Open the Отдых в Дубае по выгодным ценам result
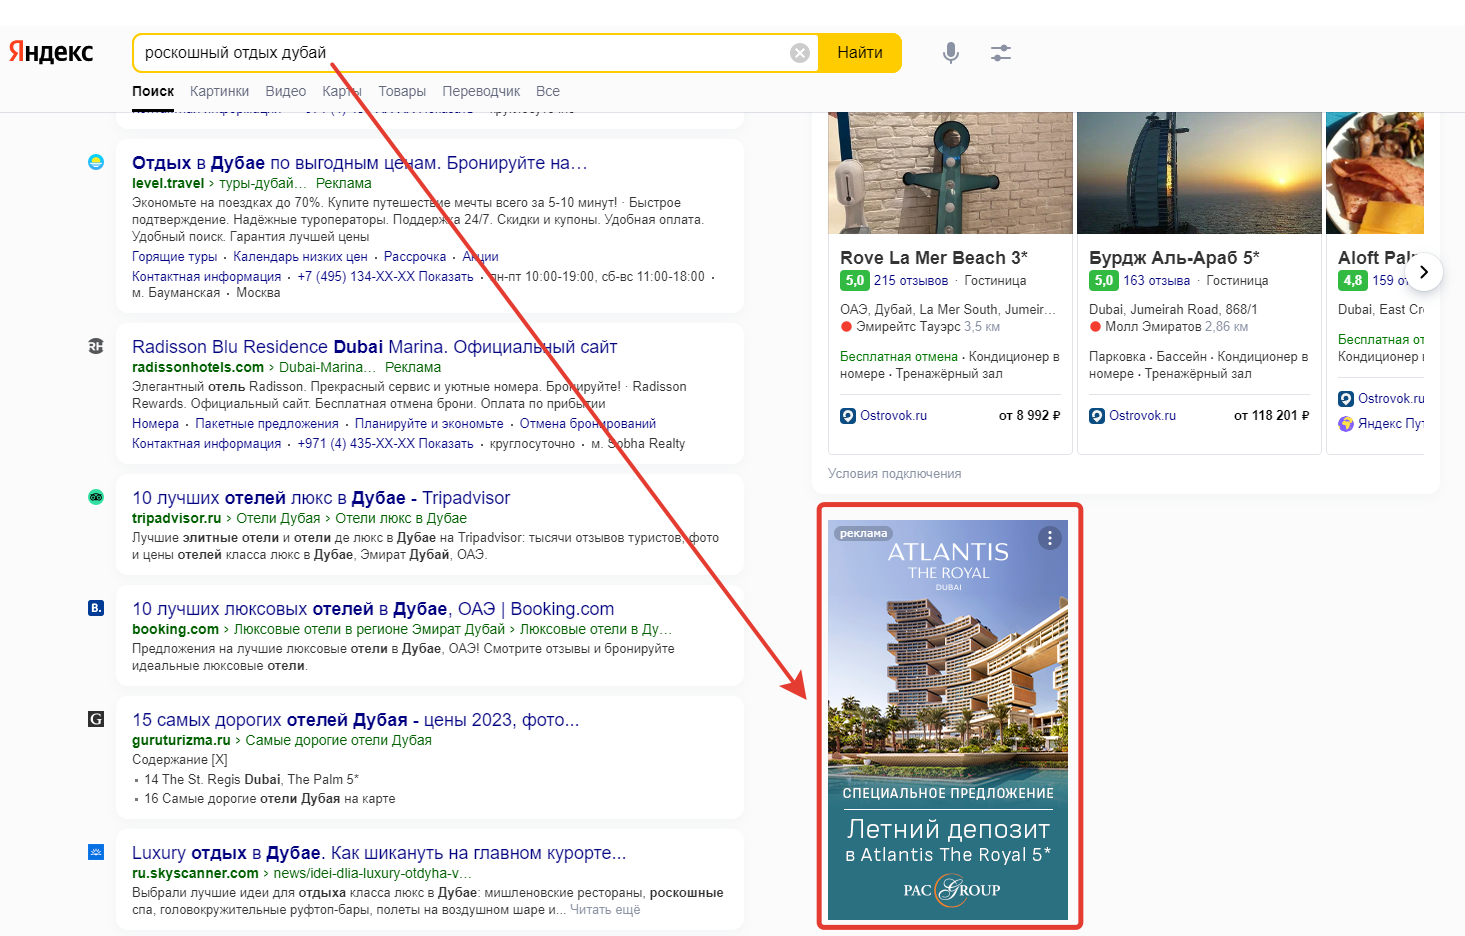 tap(360, 163)
